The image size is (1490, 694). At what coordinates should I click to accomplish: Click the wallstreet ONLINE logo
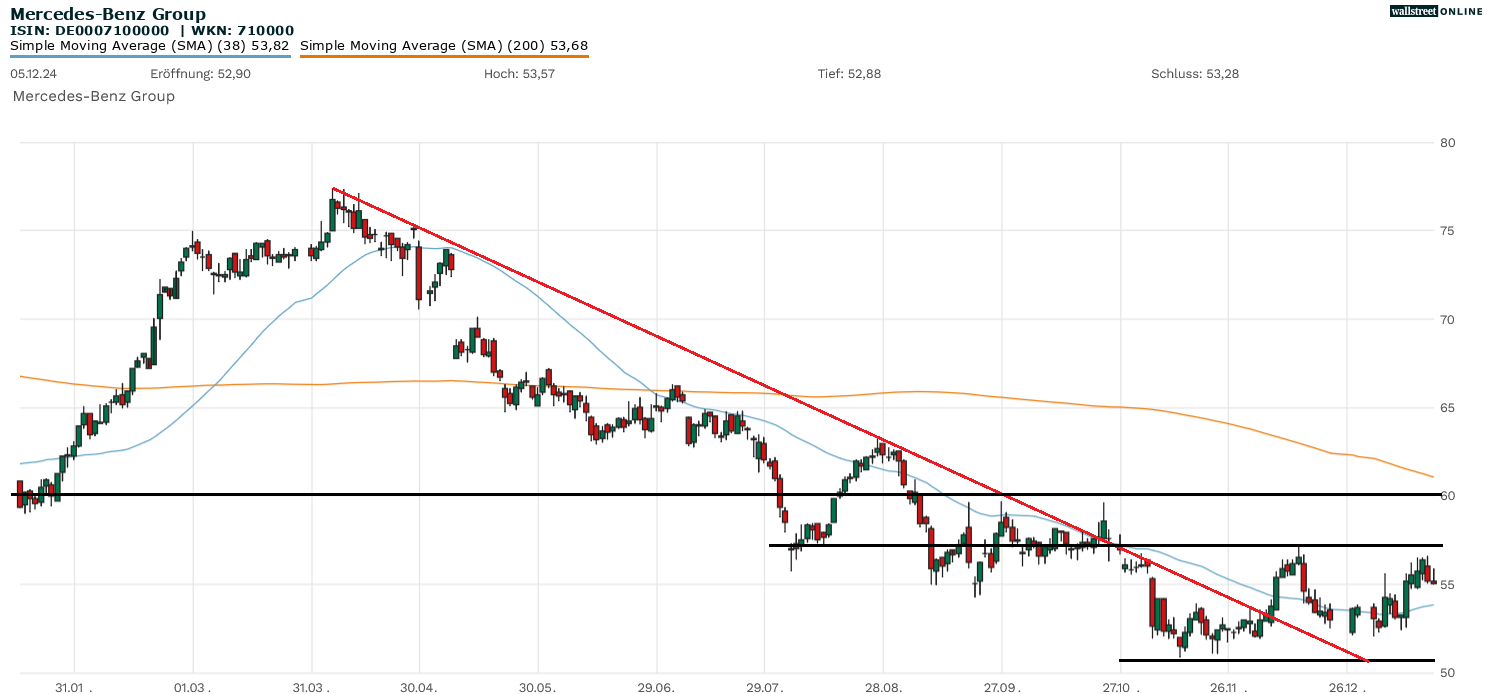tap(1436, 11)
